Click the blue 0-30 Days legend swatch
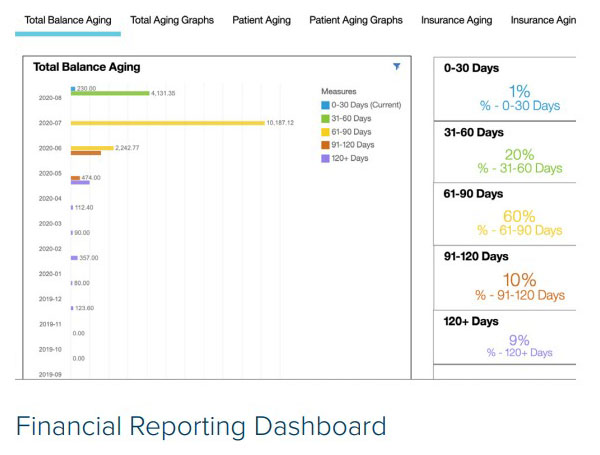Viewport: 600px width, 455px height. tap(325, 104)
